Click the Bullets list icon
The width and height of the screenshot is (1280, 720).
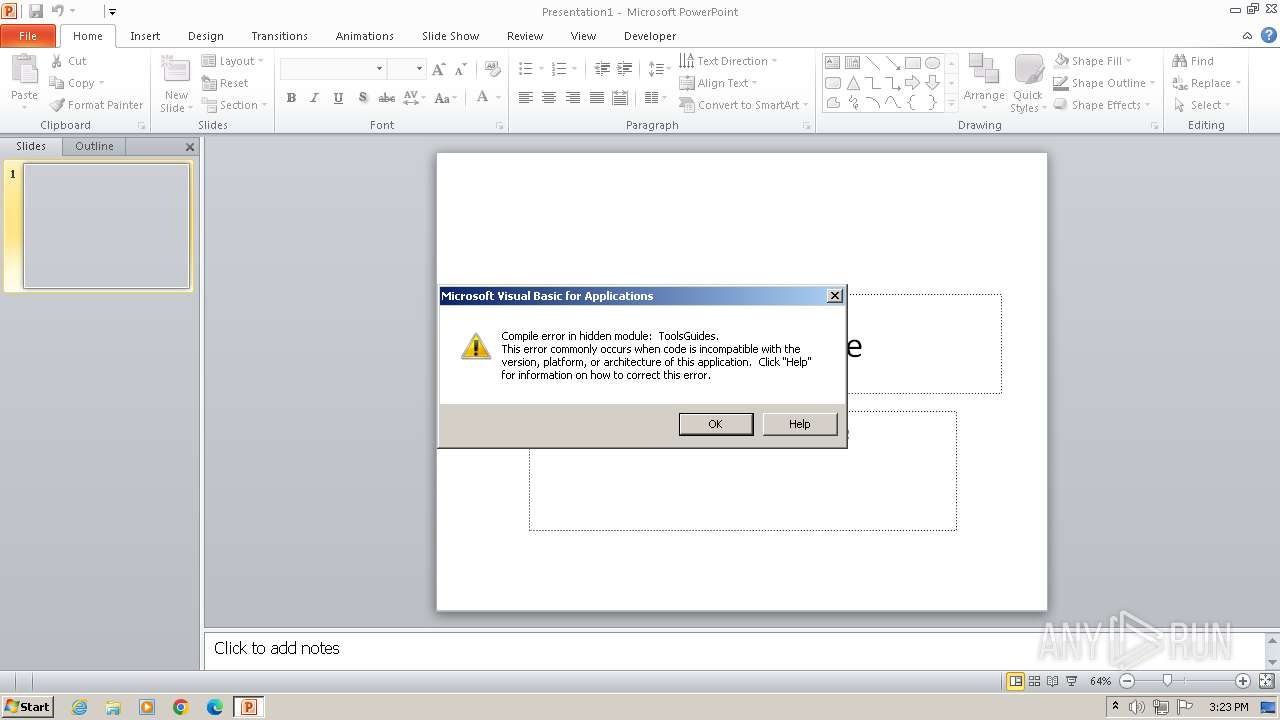526,69
